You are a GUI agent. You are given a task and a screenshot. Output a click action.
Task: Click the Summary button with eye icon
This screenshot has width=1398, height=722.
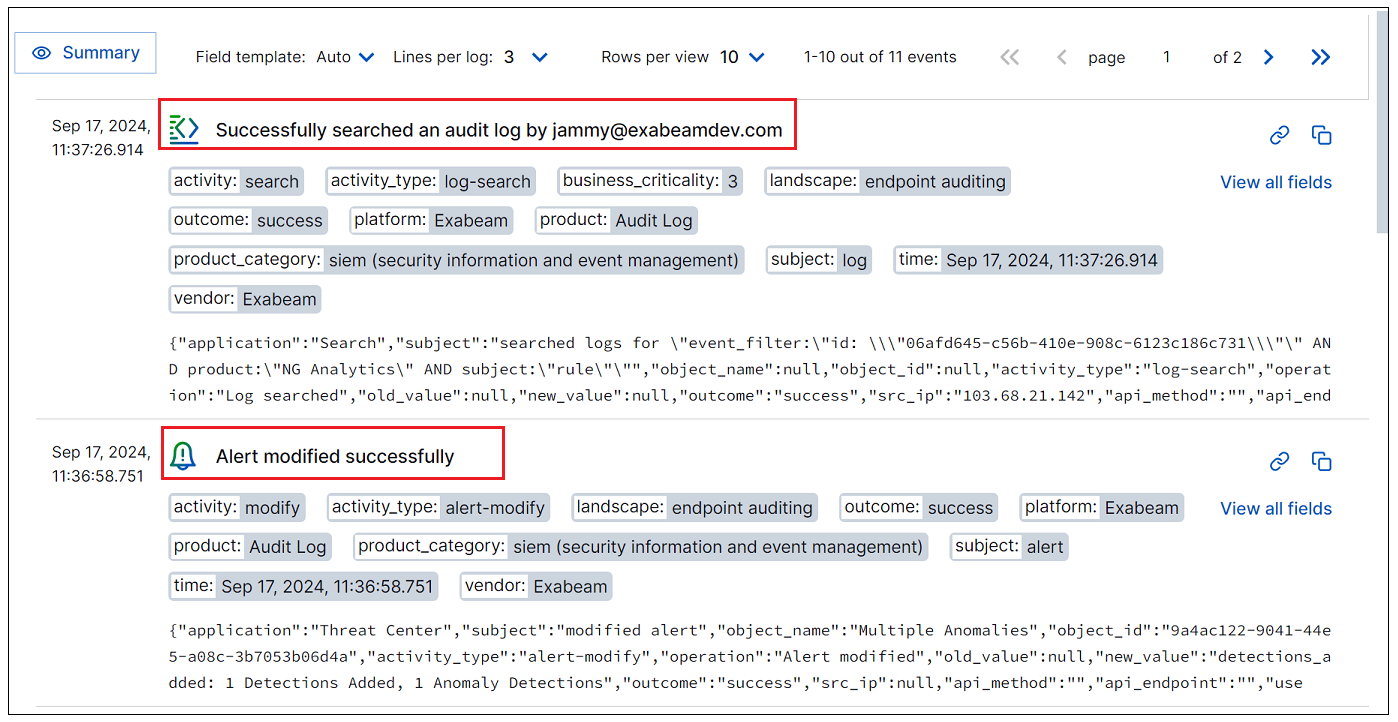coord(85,53)
